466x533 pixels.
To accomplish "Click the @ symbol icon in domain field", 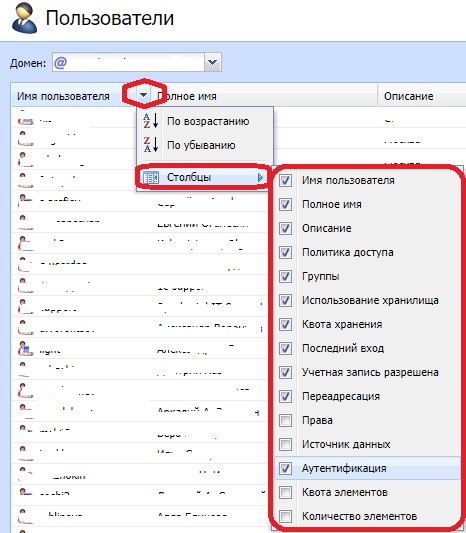I will (x=61, y=63).
